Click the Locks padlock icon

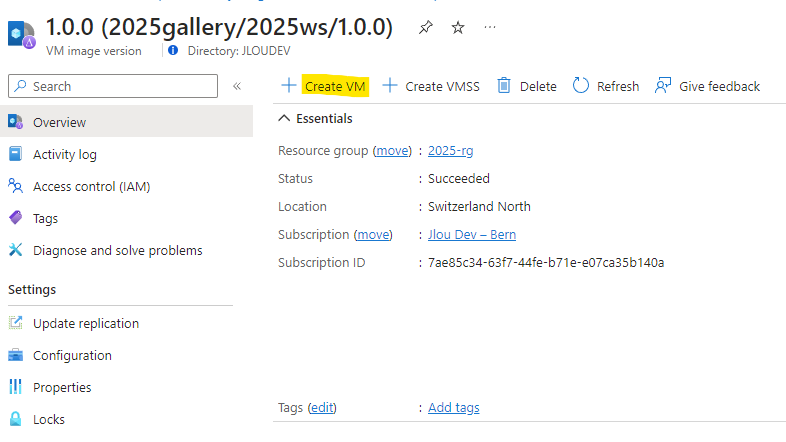pyautogui.click(x=16, y=418)
